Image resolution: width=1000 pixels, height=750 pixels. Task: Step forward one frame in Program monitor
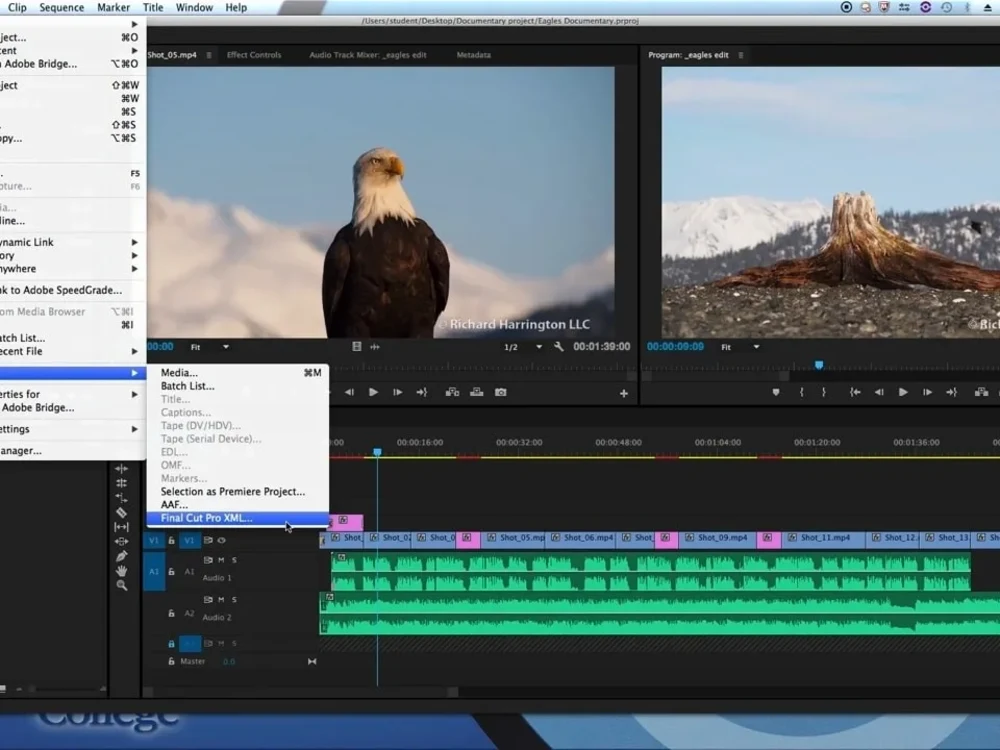(x=927, y=392)
